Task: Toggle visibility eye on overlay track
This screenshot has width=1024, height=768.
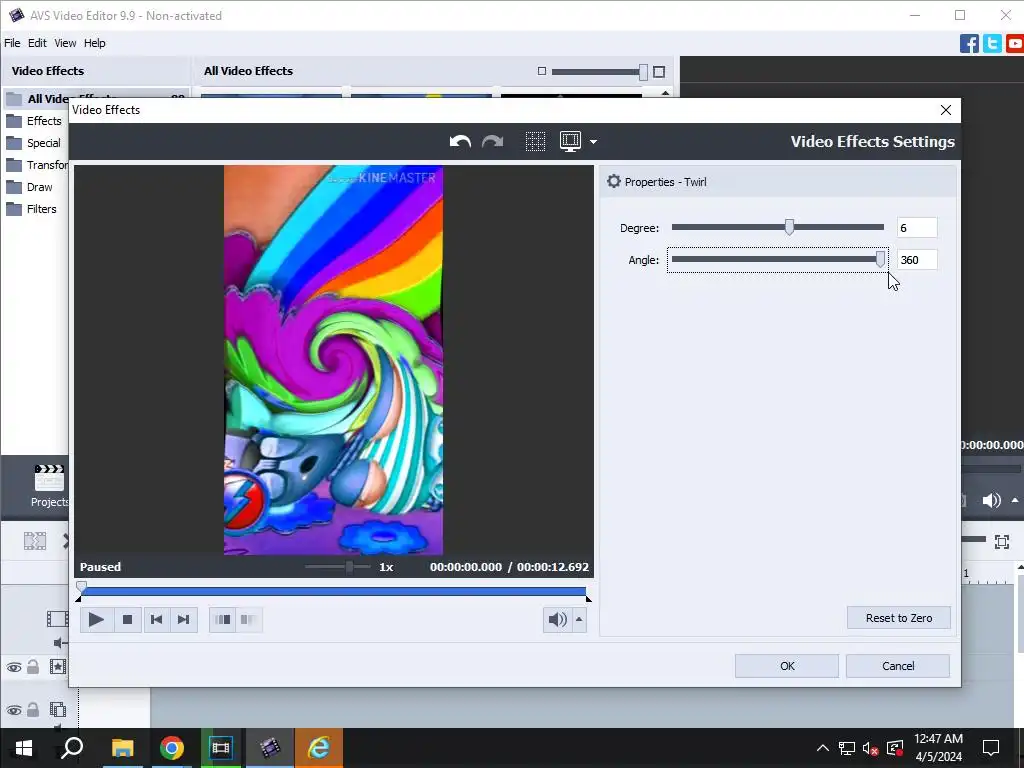Action: tap(14, 710)
